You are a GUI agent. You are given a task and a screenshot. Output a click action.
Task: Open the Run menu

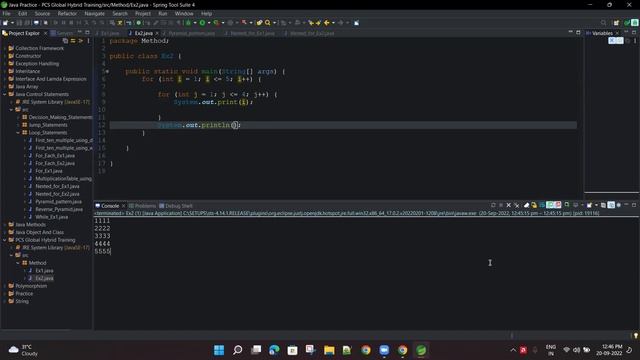pos(162,13)
